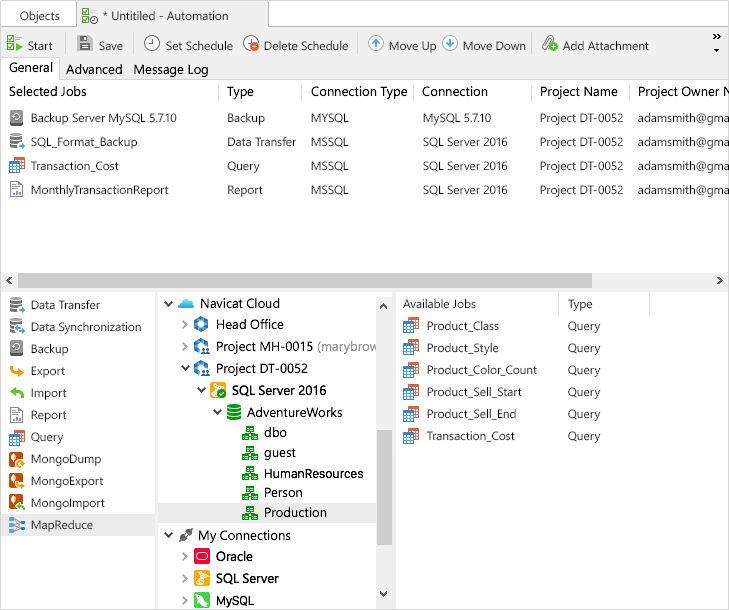The image size is (729, 610).
Task: Collapse the AdventureWorks database node
Action: (x=216, y=413)
